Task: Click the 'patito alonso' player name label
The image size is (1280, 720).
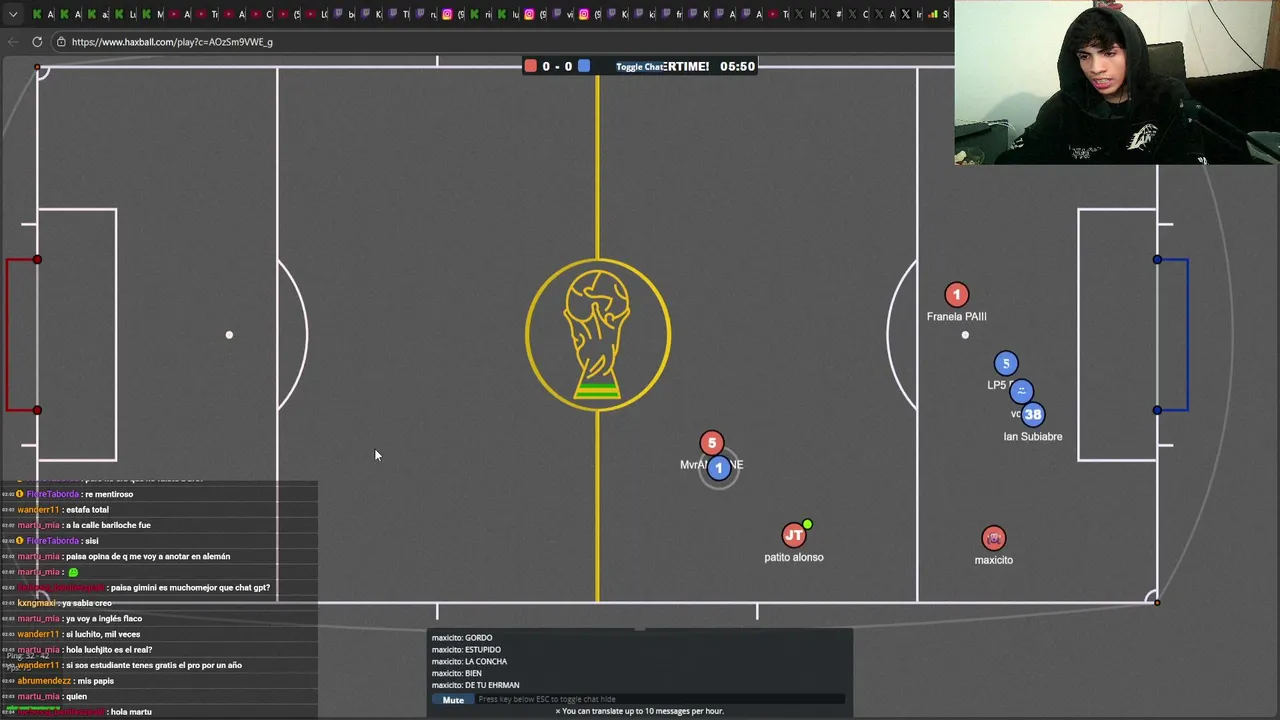Action: click(x=794, y=557)
